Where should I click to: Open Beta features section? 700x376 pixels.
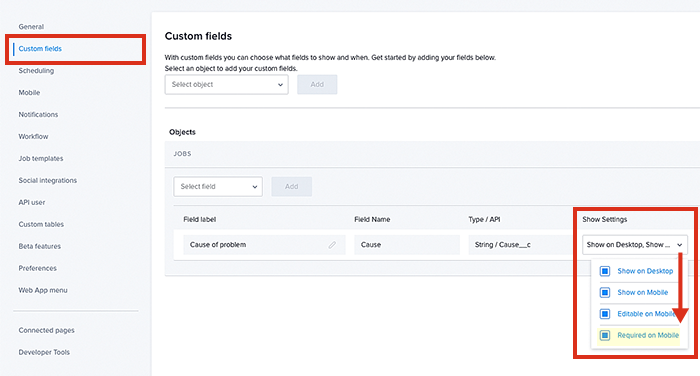tap(40, 246)
